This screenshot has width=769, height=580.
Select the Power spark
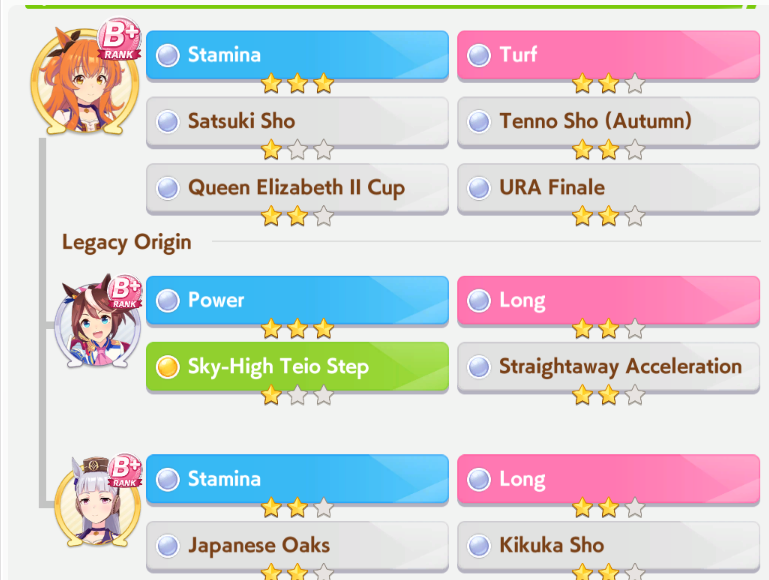tap(297, 300)
